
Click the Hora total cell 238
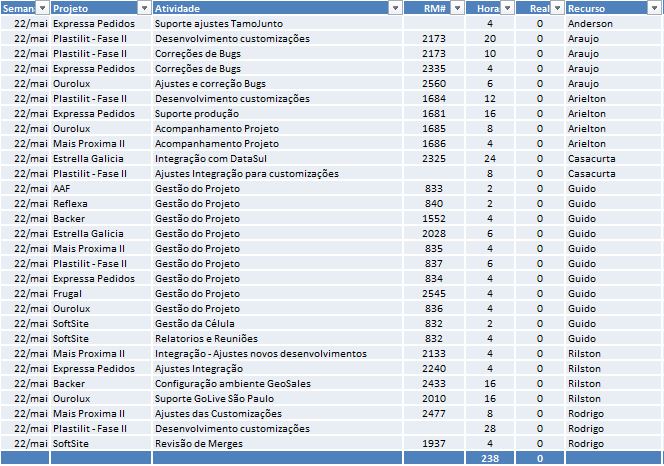490,458
